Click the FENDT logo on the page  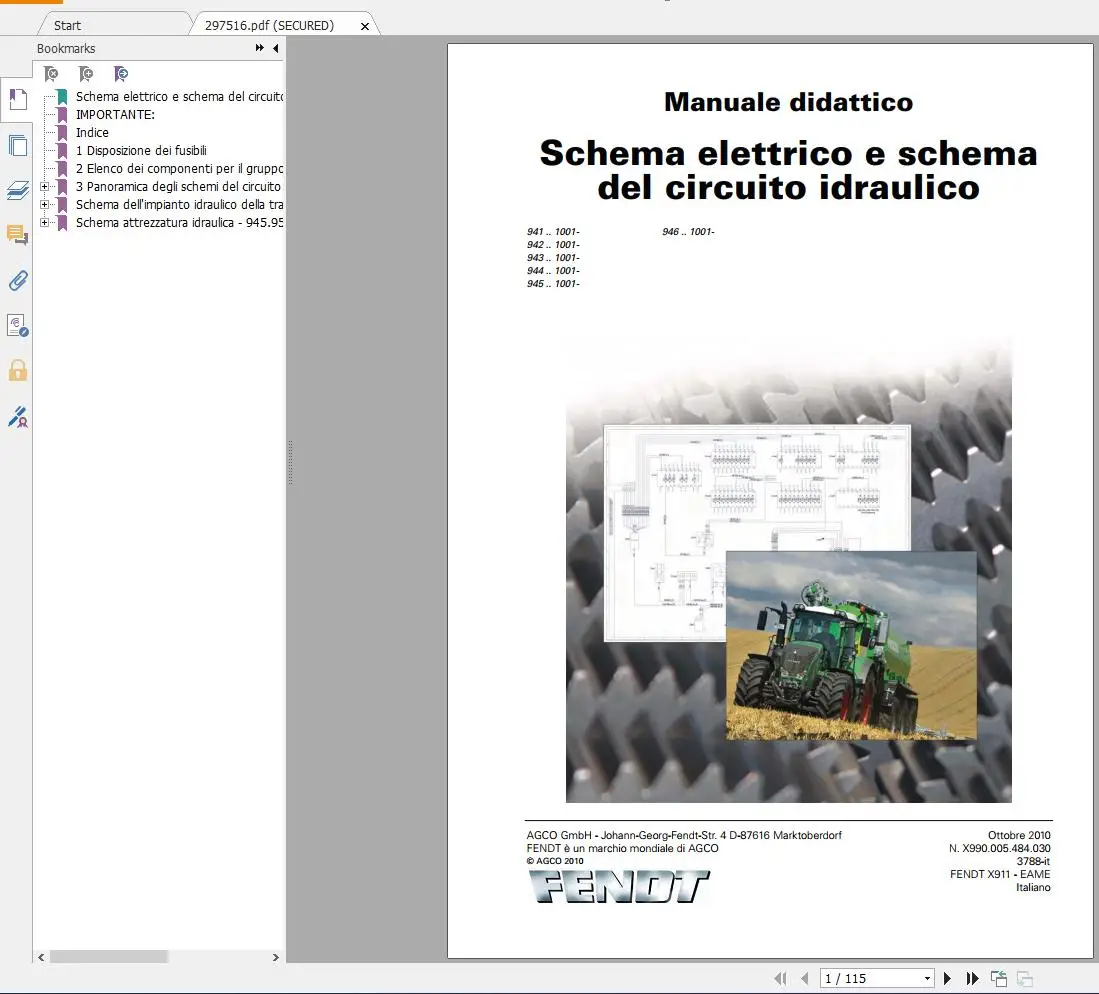coord(618,887)
